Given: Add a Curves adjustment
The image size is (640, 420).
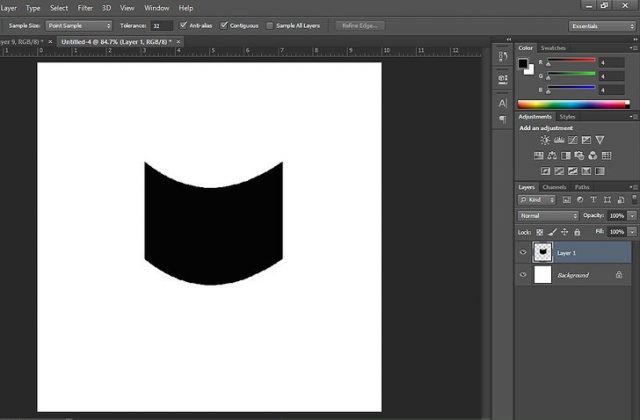Looking at the screenshot, I should point(573,140).
